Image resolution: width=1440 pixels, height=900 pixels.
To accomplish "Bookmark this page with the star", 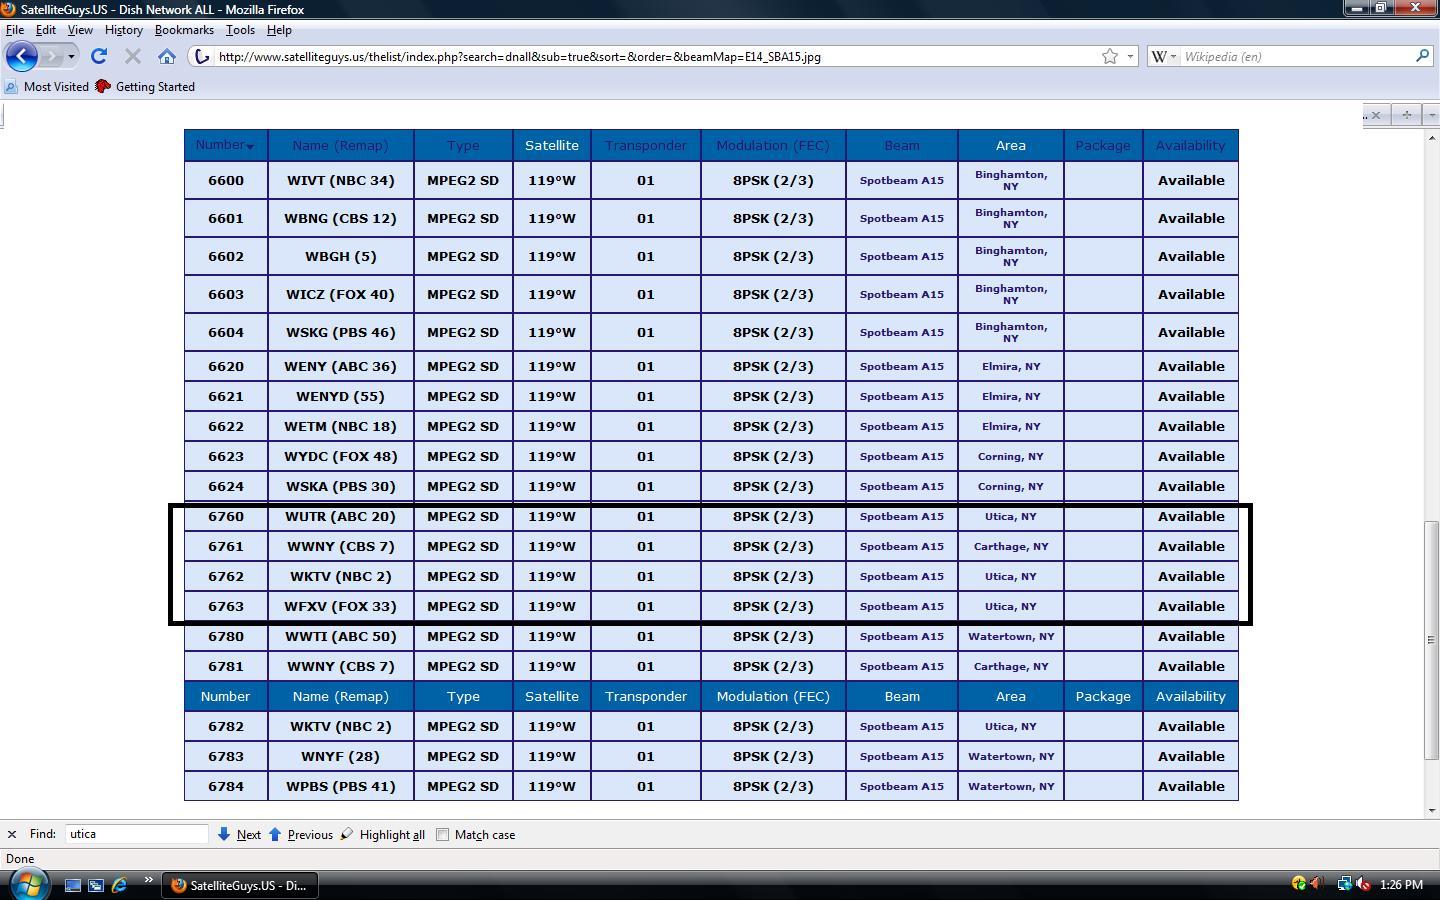I will coord(1110,56).
